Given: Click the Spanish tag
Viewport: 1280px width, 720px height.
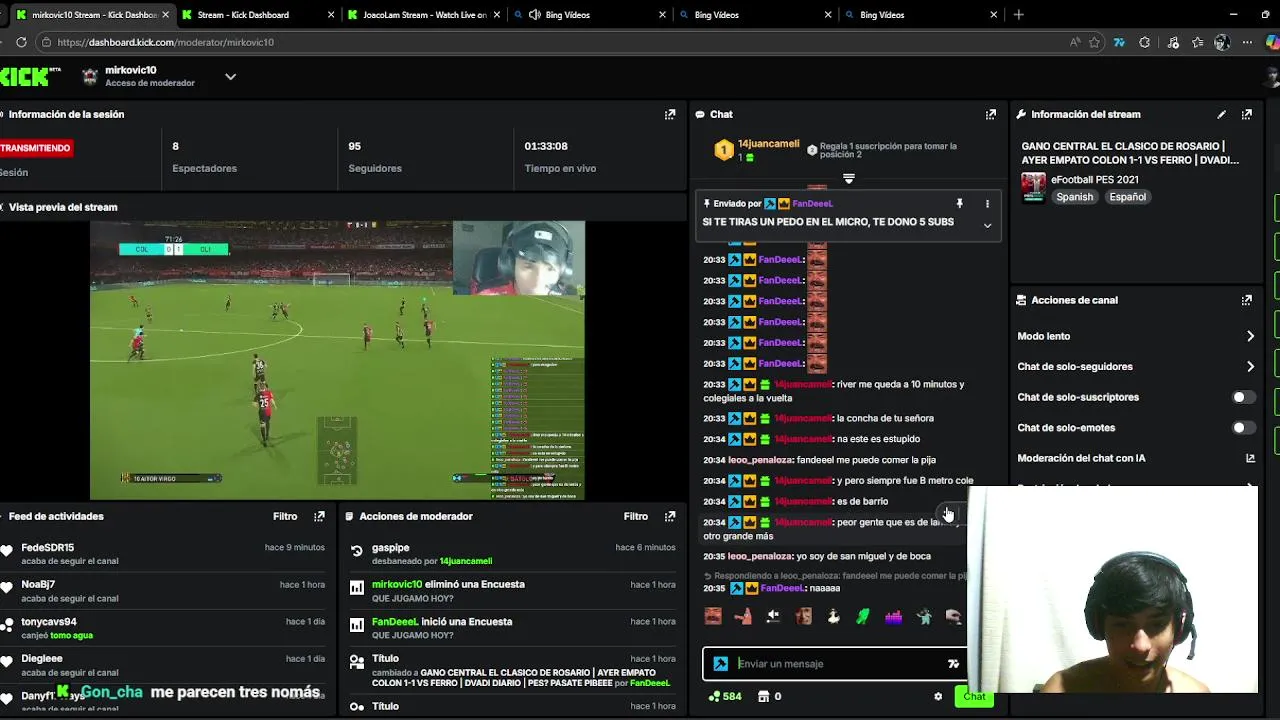Looking at the screenshot, I should pyautogui.click(x=1075, y=197).
